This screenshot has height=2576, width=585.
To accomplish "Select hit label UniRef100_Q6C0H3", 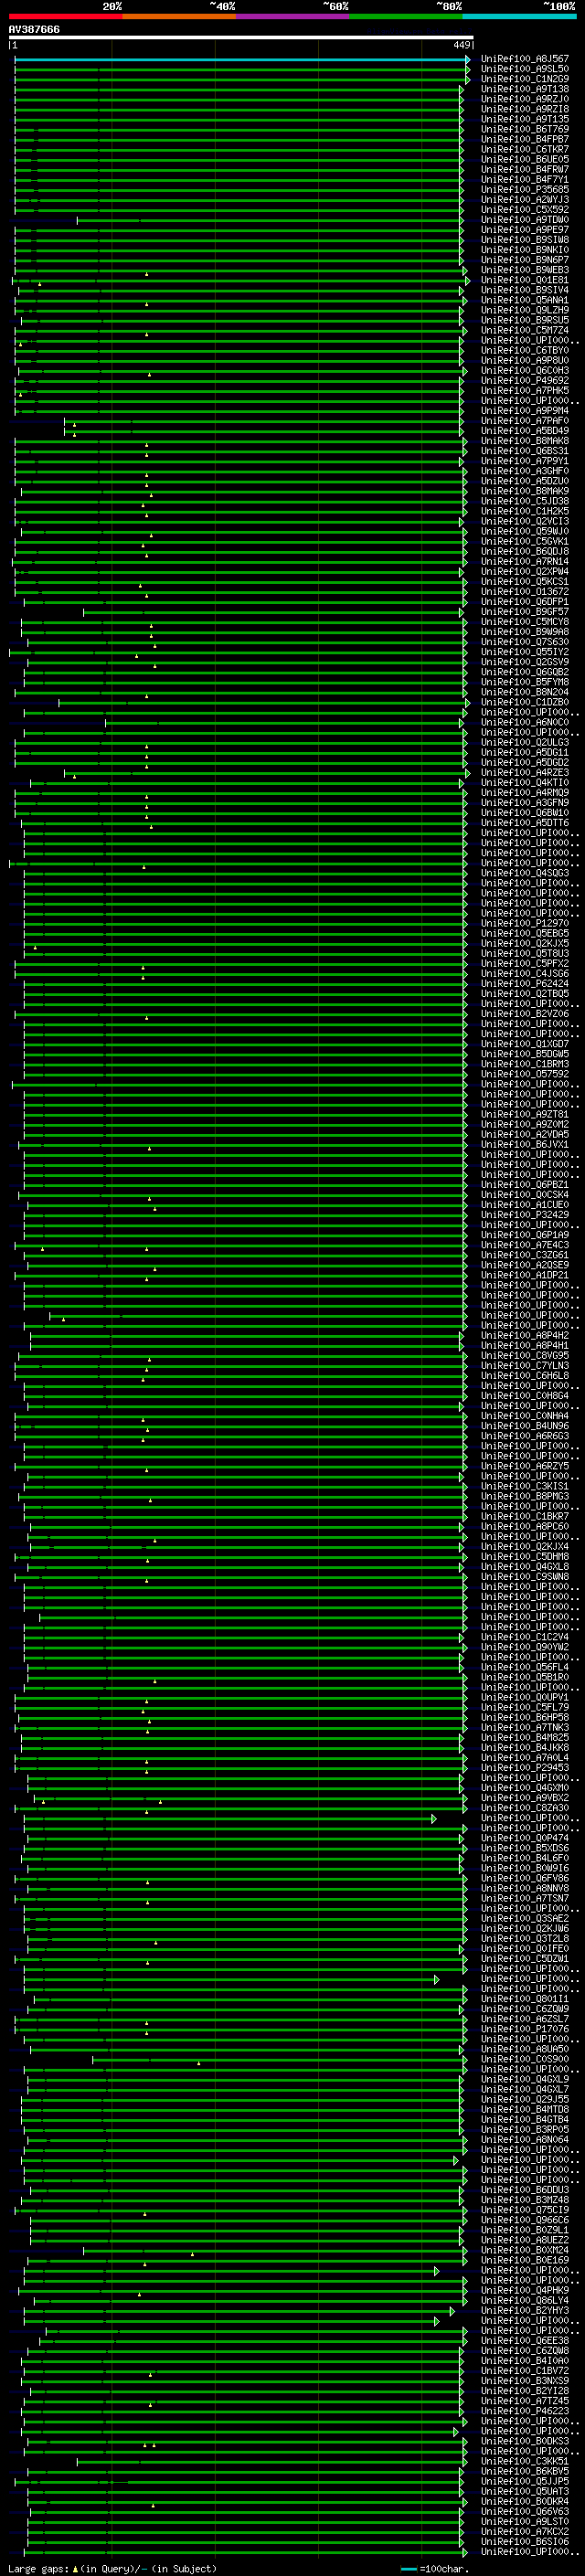I will click(525, 370).
